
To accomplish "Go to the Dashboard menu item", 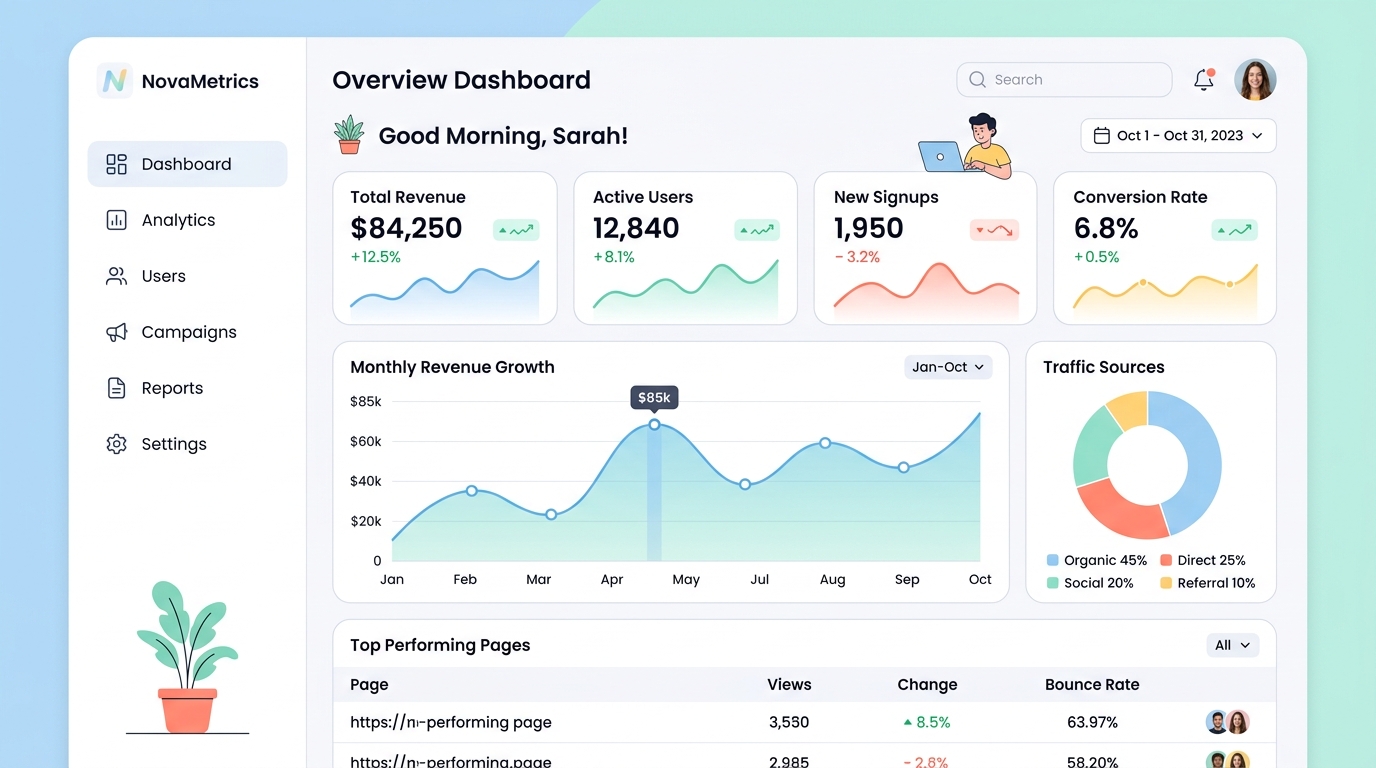I will click(x=187, y=164).
